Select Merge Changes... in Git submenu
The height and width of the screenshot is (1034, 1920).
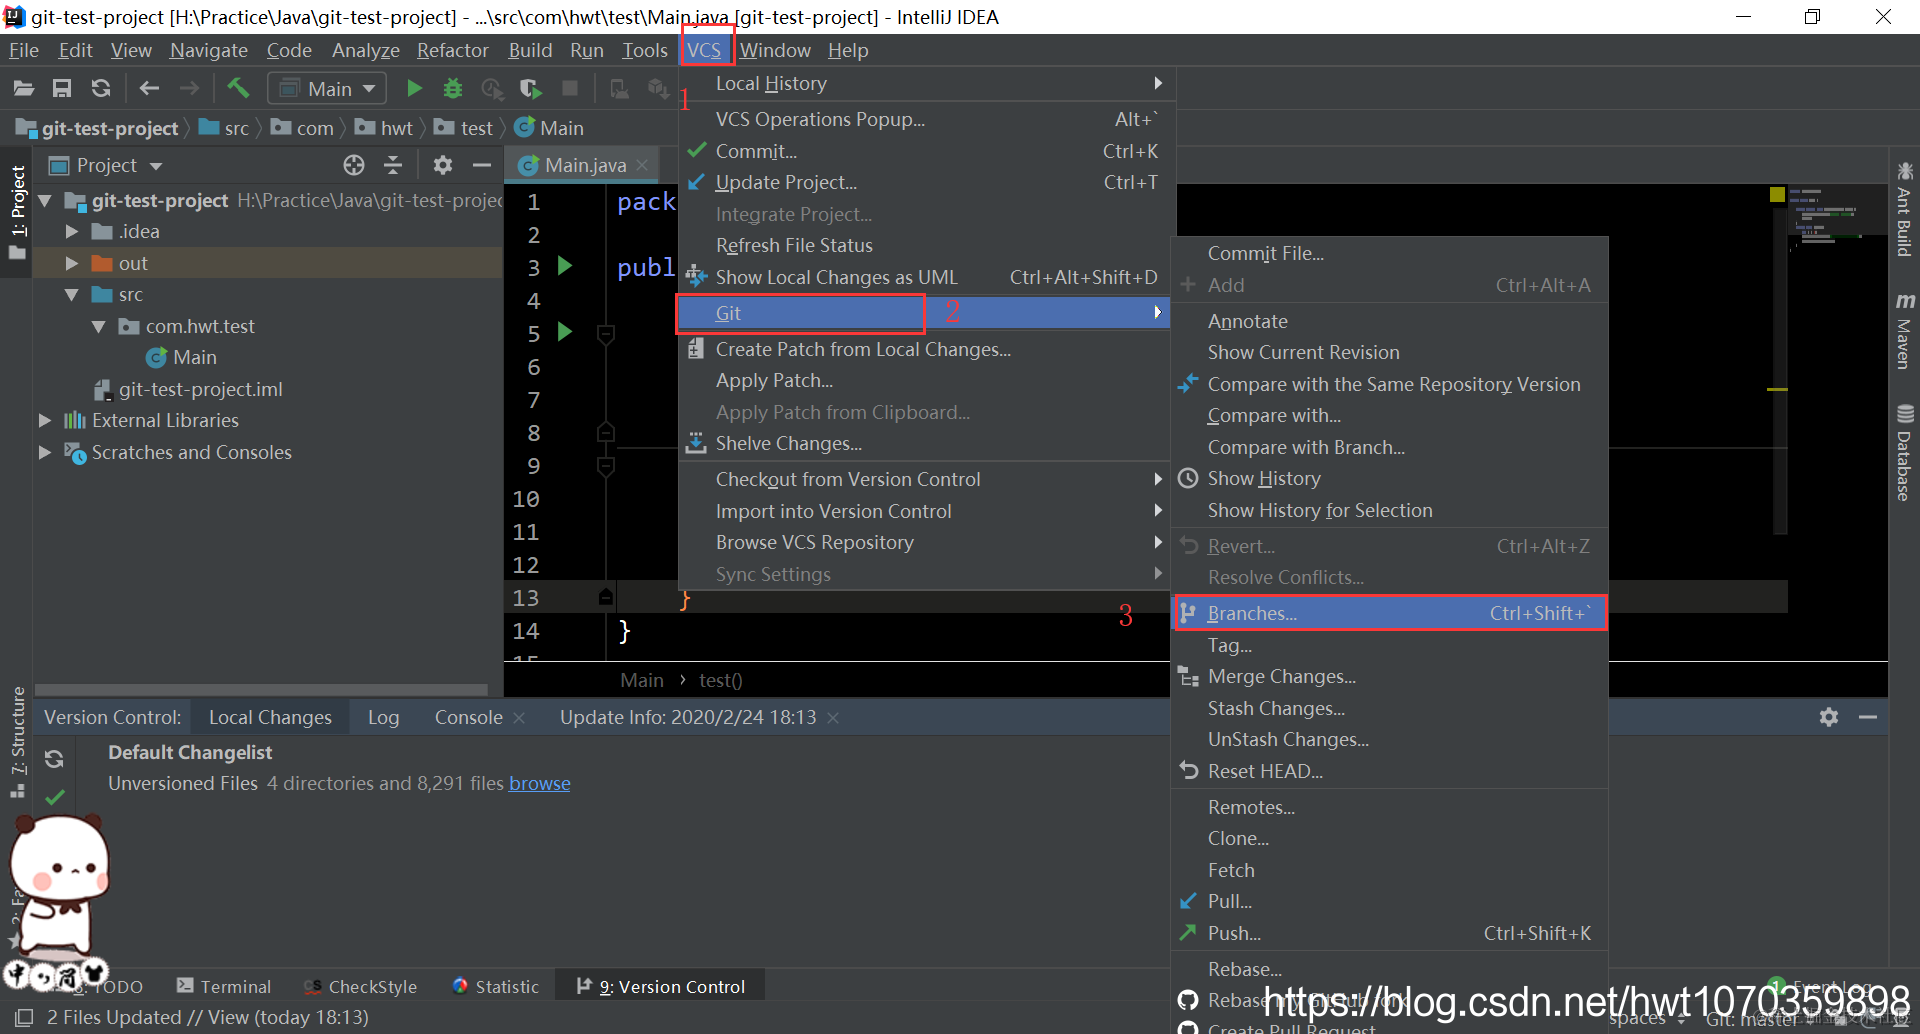1390,676
